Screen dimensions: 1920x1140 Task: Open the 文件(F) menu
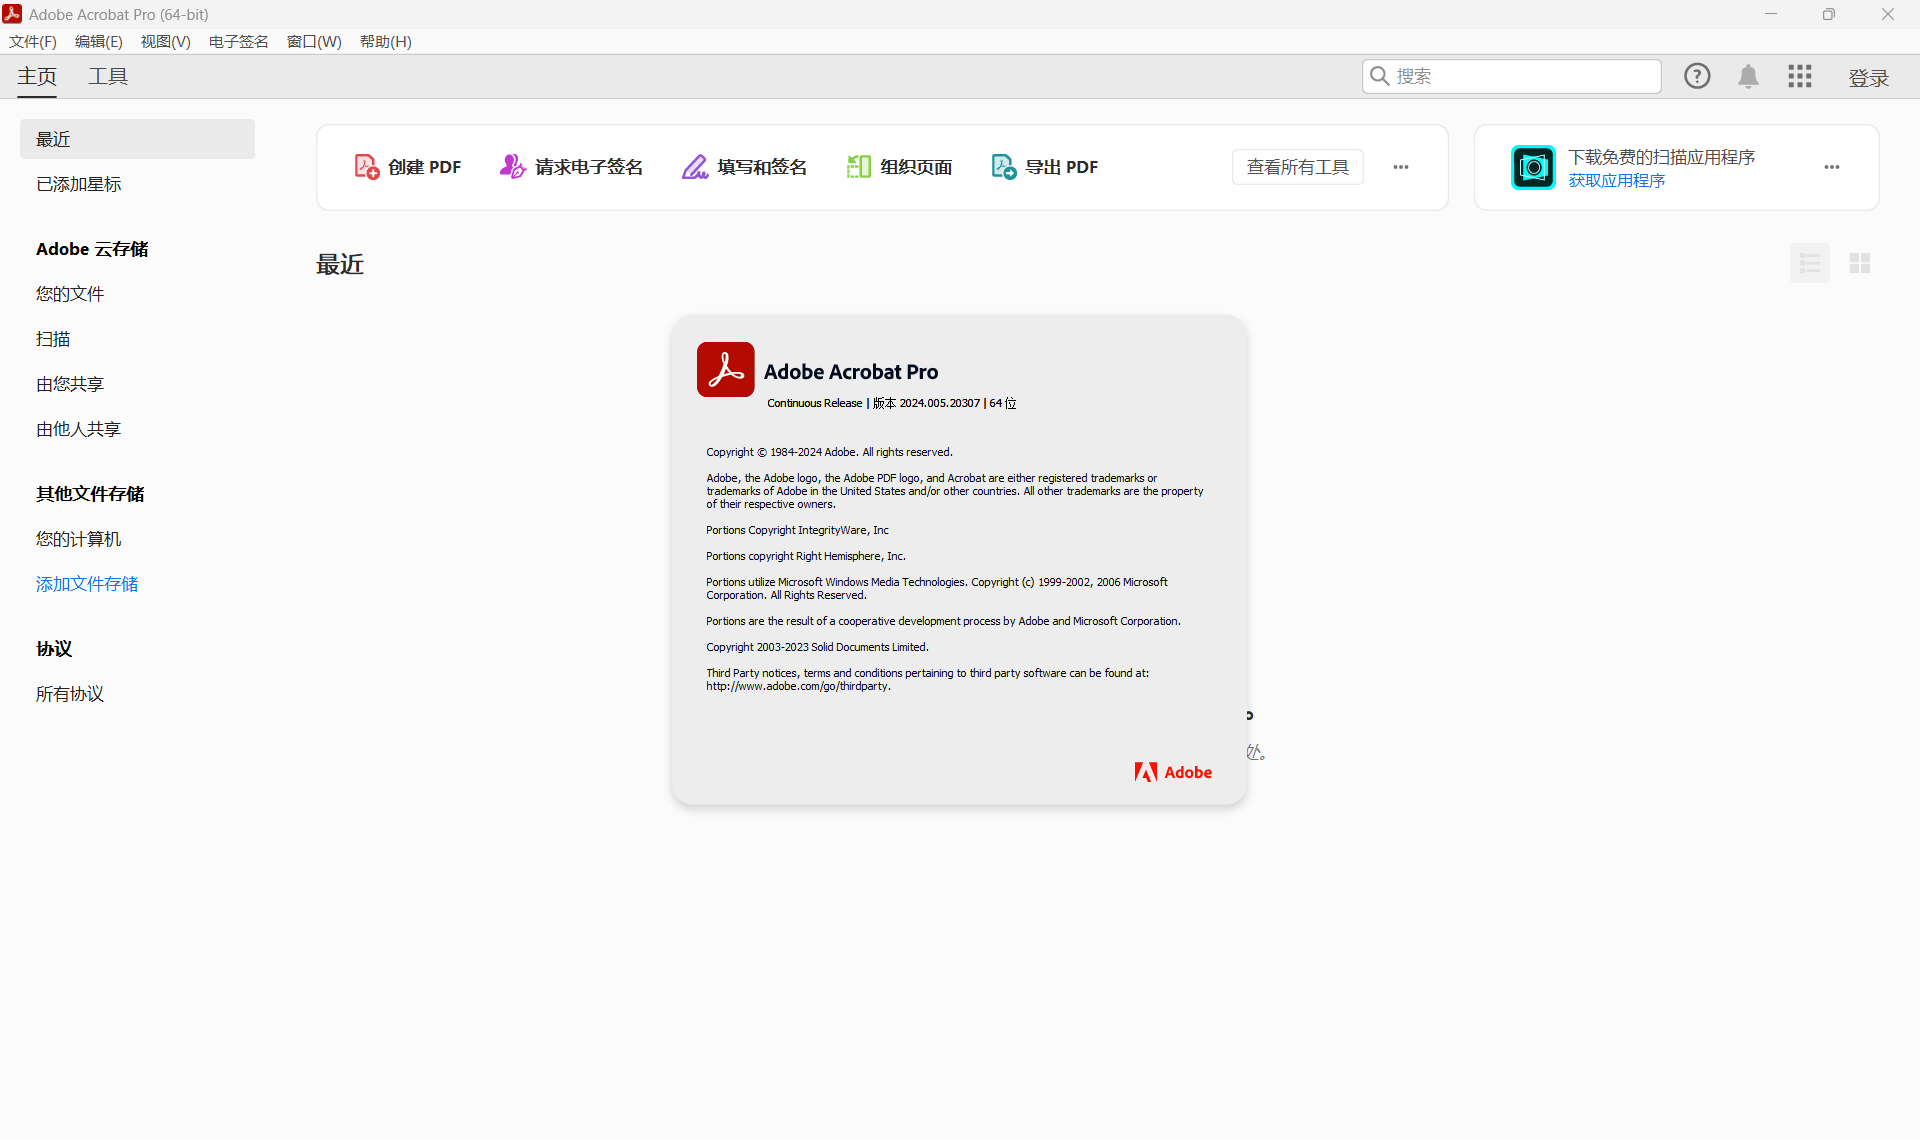pyautogui.click(x=33, y=41)
